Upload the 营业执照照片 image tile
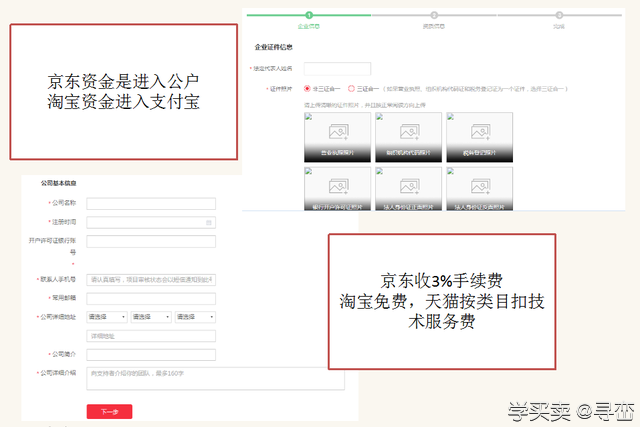The height and width of the screenshot is (427, 640). [337, 138]
